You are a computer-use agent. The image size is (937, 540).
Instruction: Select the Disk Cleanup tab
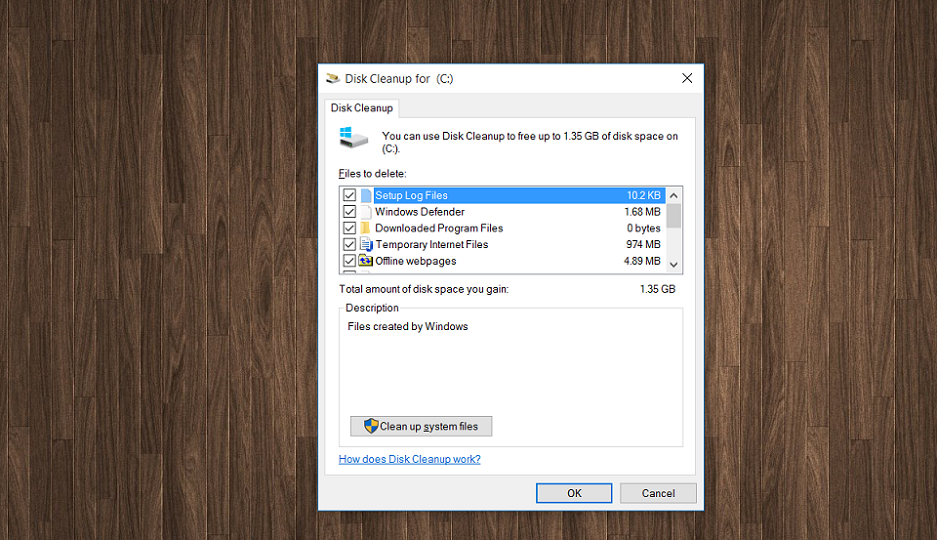[362, 108]
